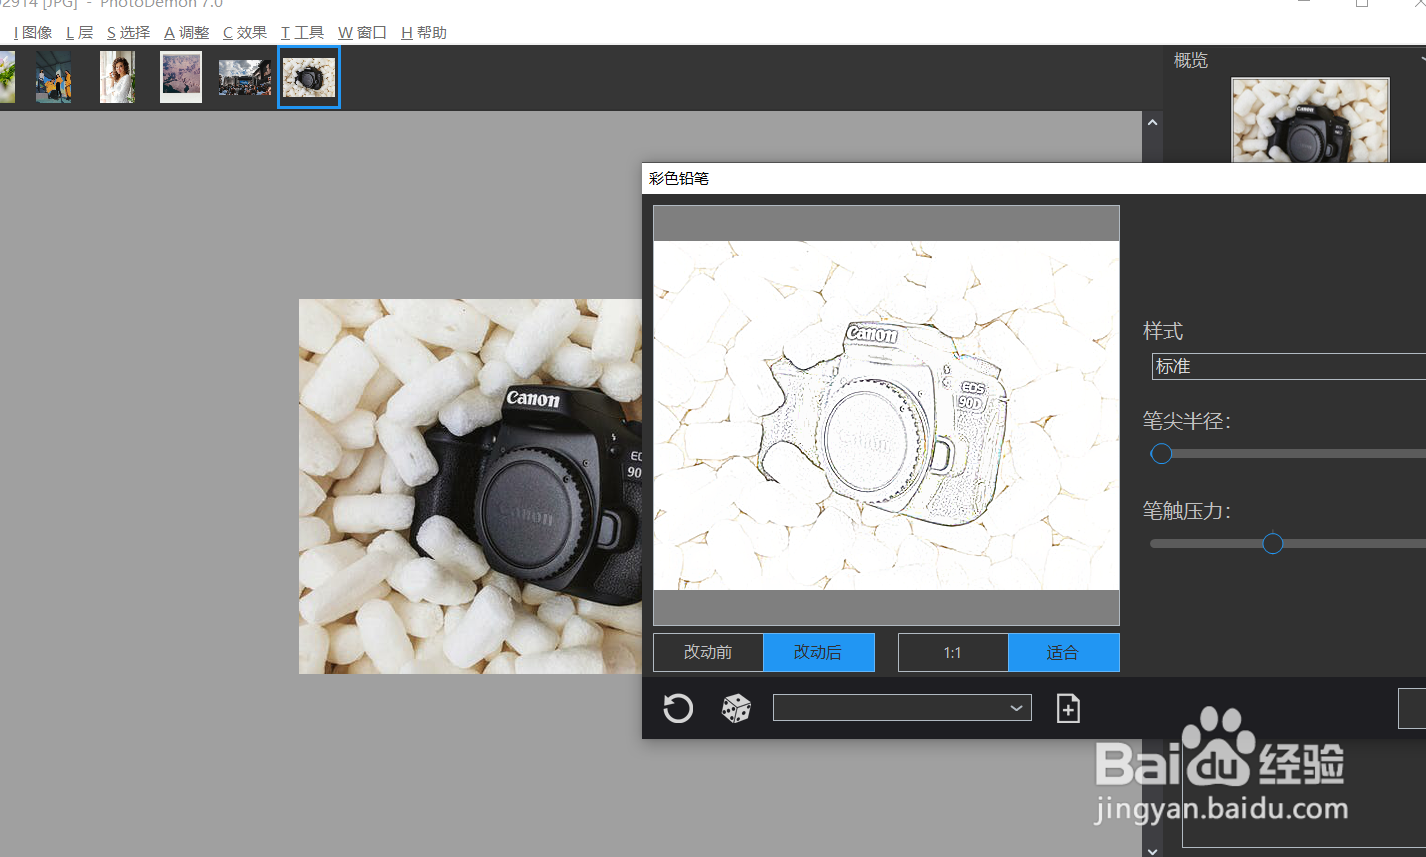Screen dimensions: 1426x857
Task: Open the 帮助 menu
Action: coord(424,33)
